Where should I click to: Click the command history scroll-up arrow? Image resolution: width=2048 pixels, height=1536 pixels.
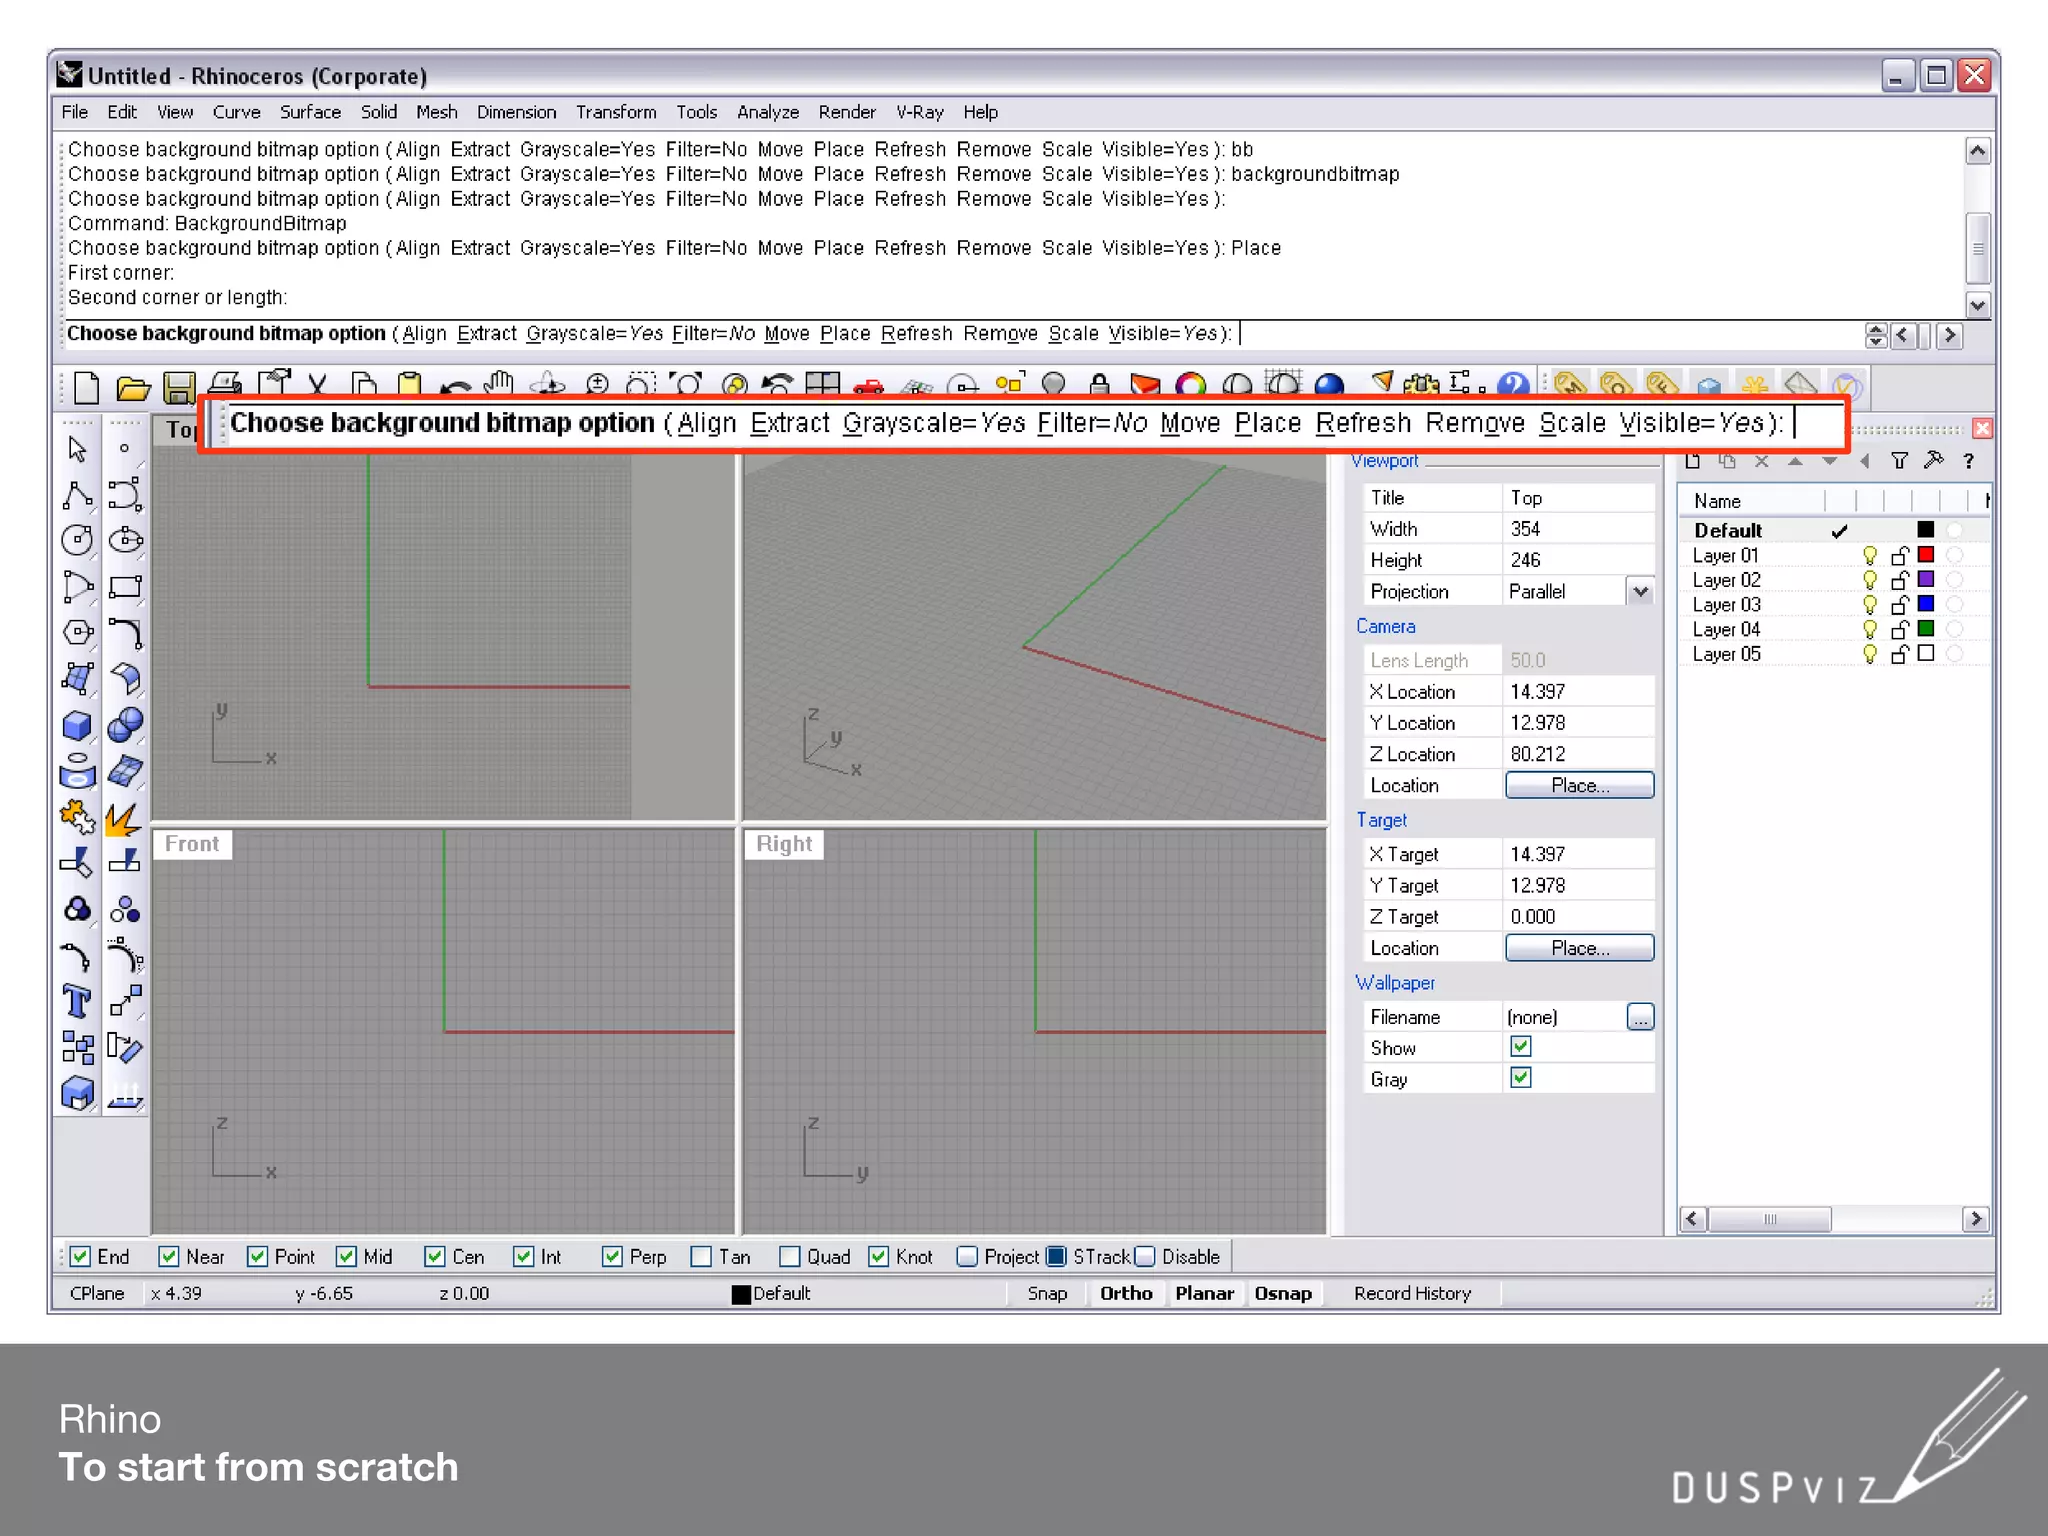(1978, 151)
